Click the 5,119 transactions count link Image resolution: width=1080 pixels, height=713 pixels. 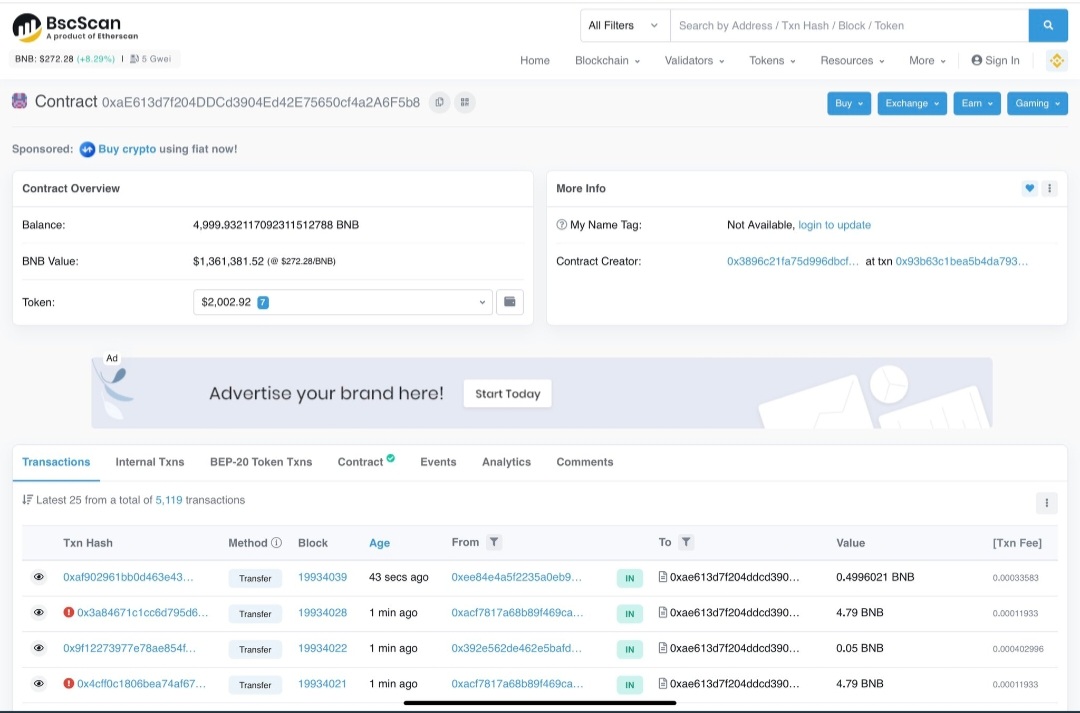(169, 500)
